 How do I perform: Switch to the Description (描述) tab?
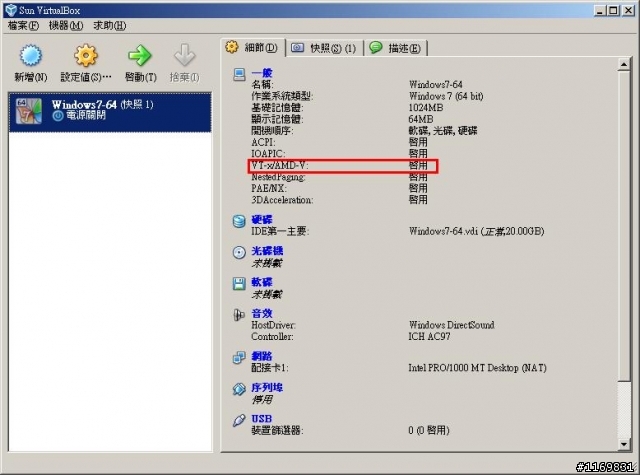pos(396,48)
